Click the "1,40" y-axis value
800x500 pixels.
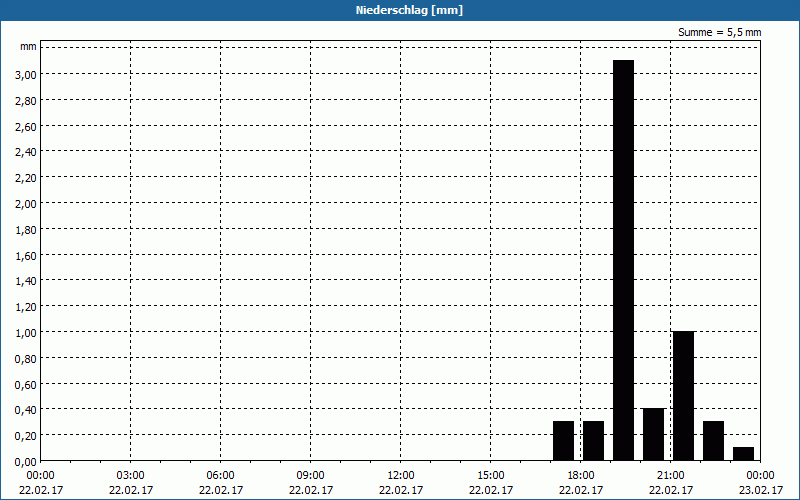(26, 281)
